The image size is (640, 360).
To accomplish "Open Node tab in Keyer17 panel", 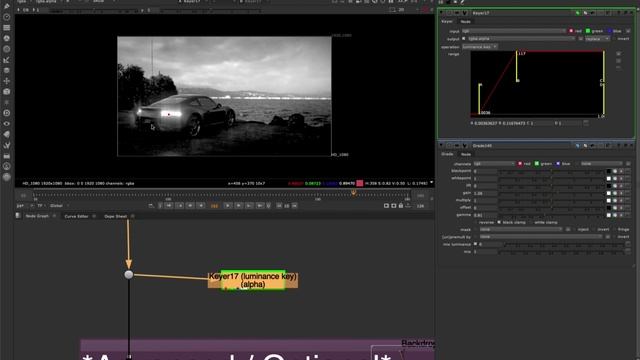I will click(x=465, y=22).
